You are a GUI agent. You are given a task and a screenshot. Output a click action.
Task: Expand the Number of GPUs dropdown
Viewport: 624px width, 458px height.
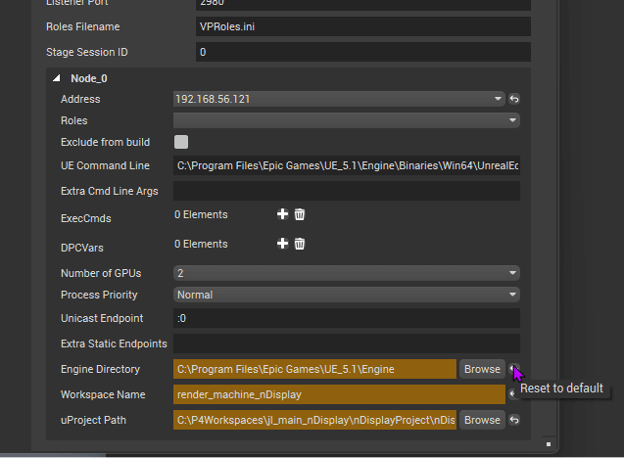coord(345,273)
